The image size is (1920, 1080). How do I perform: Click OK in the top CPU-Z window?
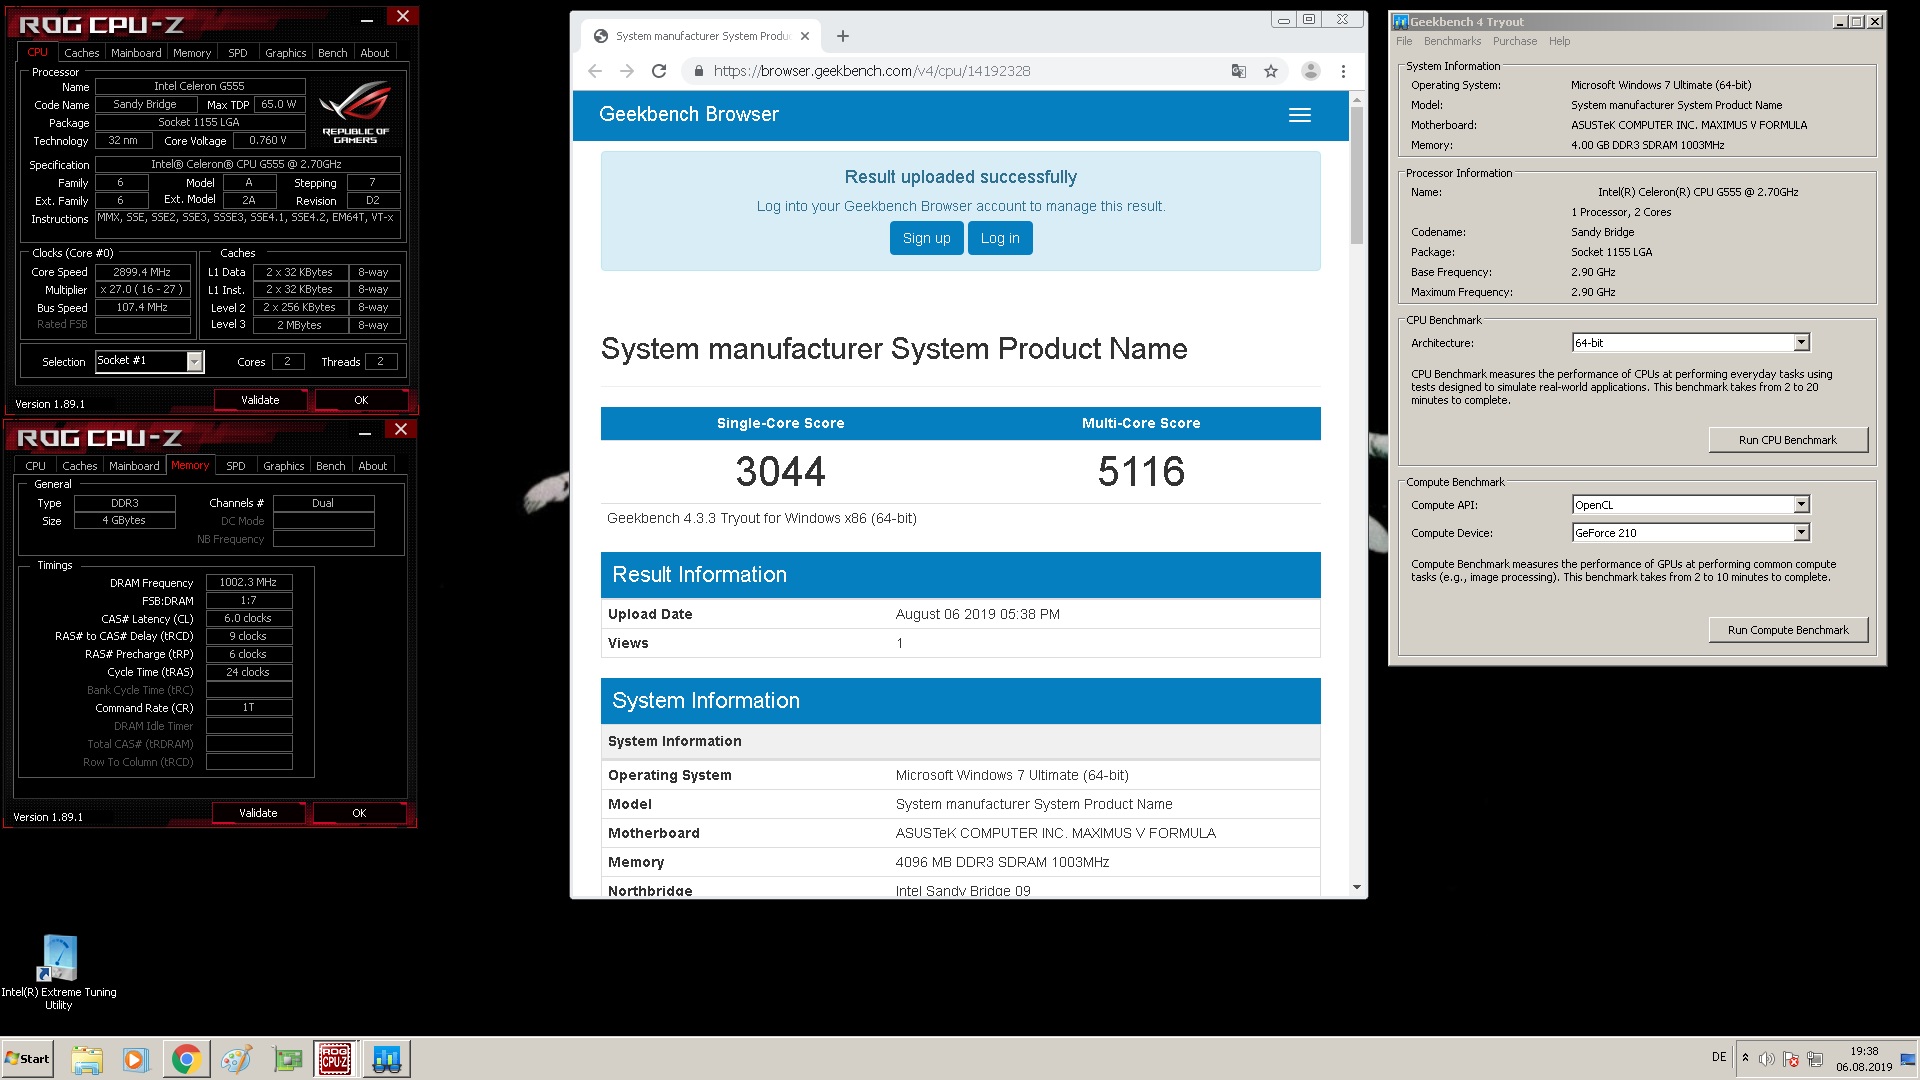(x=361, y=400)
